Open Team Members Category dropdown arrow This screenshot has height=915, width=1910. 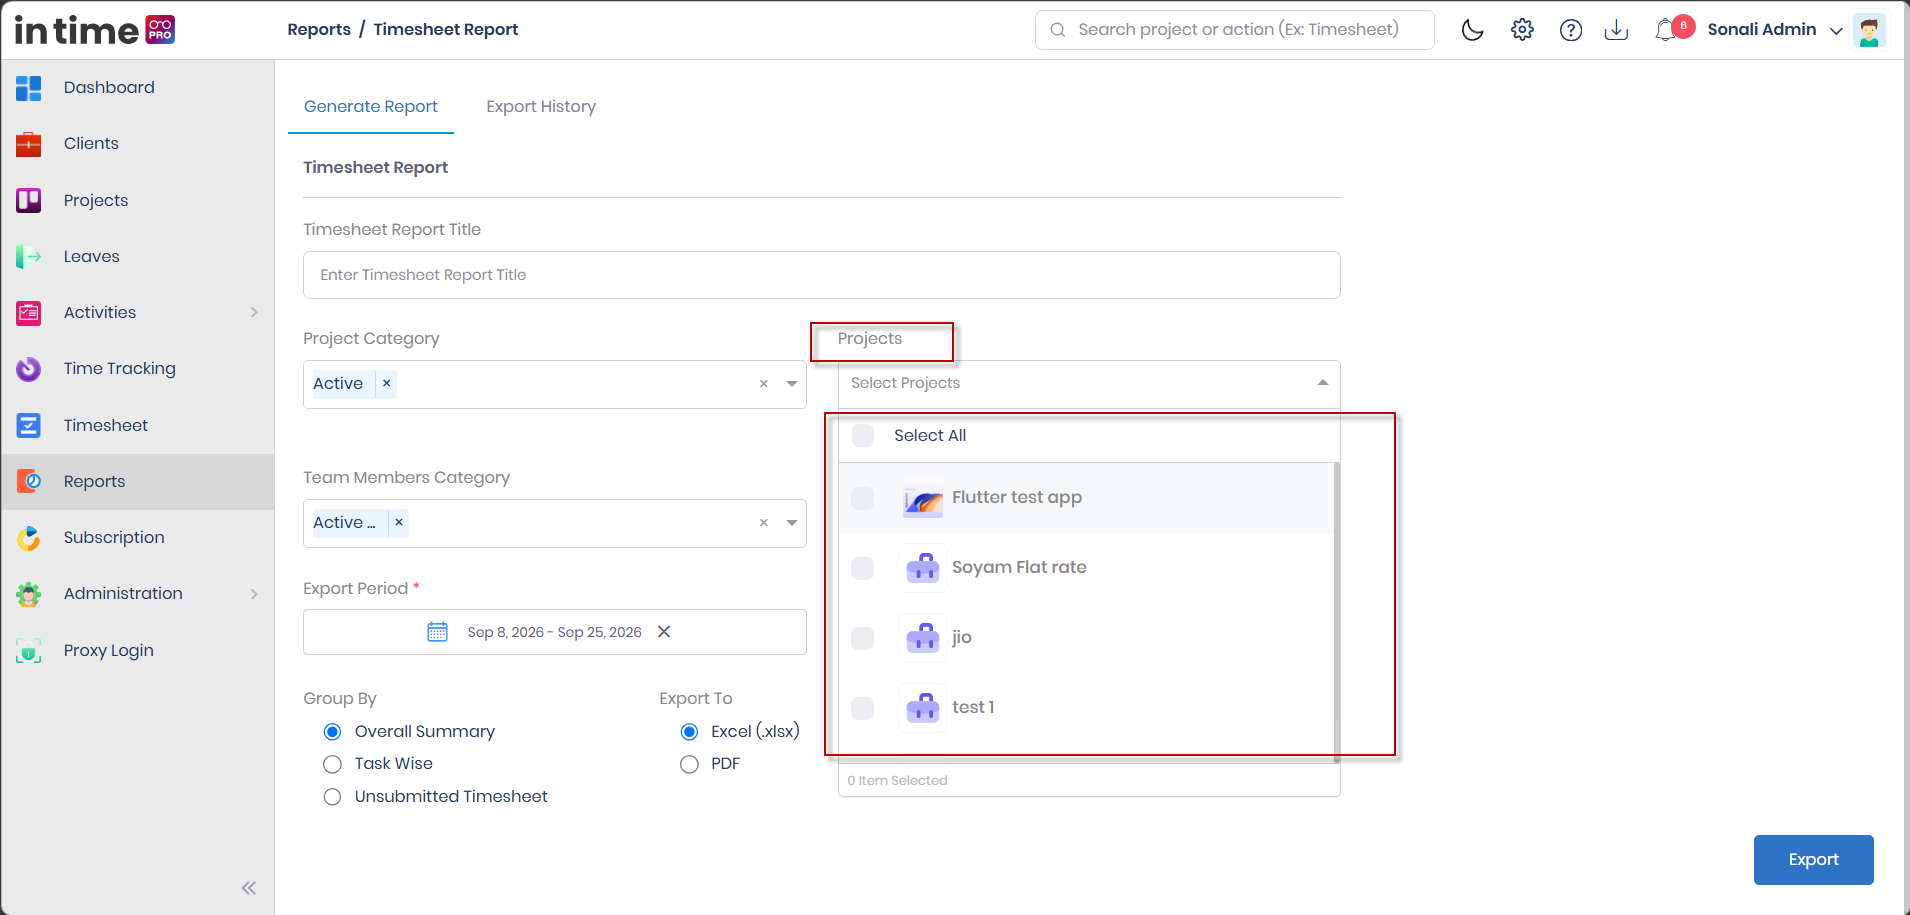(792, 523)
